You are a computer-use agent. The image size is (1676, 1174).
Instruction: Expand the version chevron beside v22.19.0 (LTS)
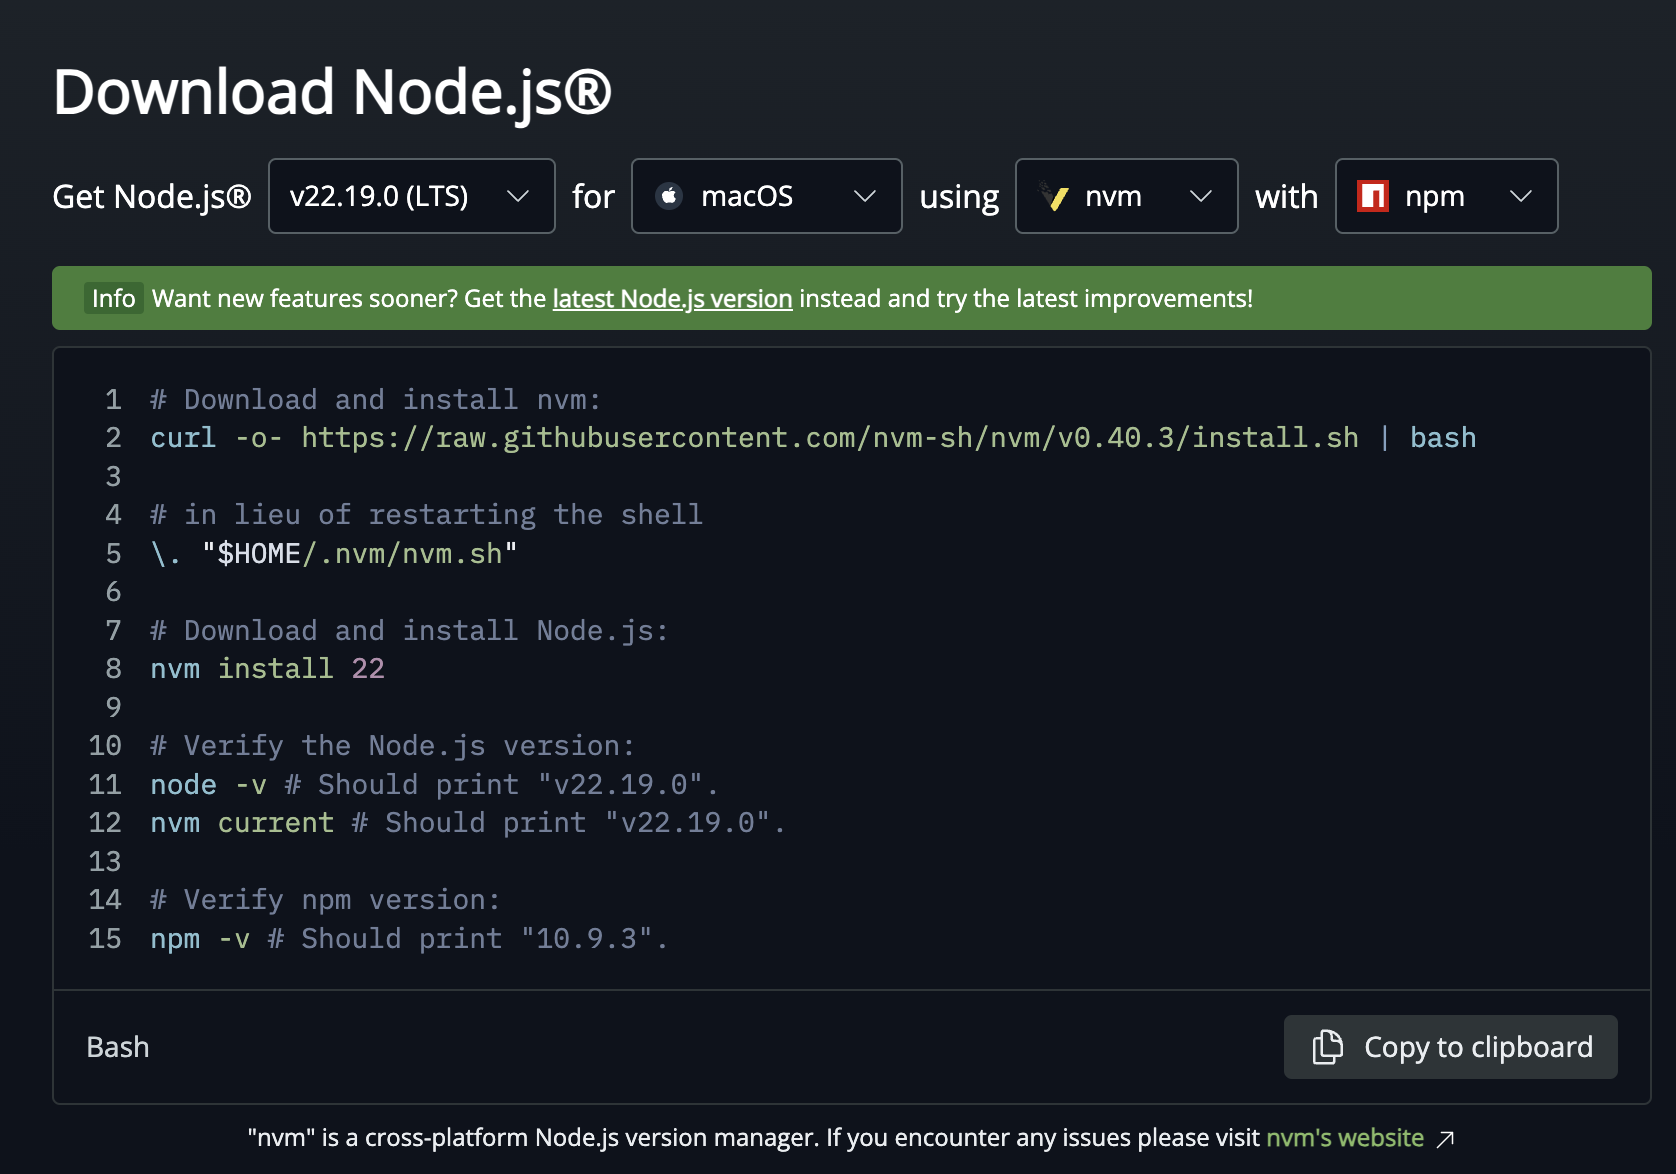[517, 196]
